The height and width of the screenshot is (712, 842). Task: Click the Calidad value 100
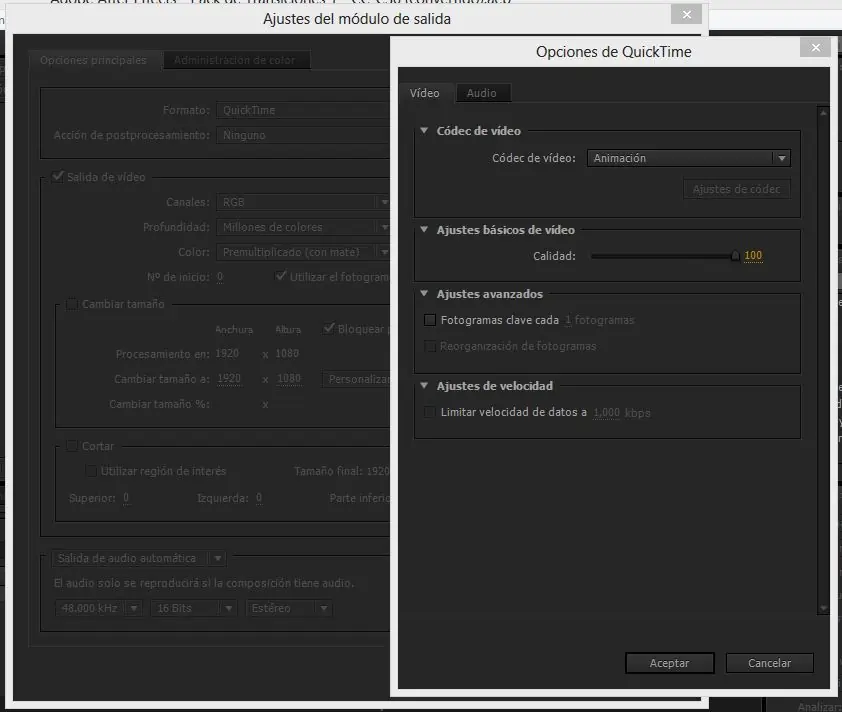pos(753,256)
